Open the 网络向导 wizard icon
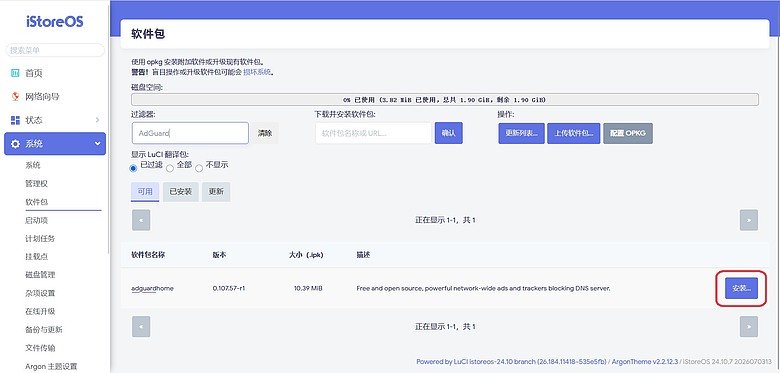This screenshot has width=780, height=373. 15,96
